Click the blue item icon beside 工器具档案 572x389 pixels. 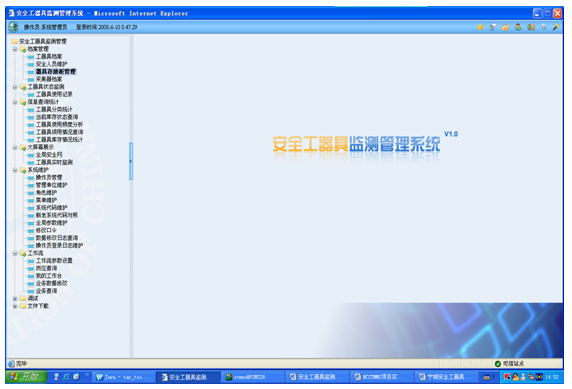[31, 57]
